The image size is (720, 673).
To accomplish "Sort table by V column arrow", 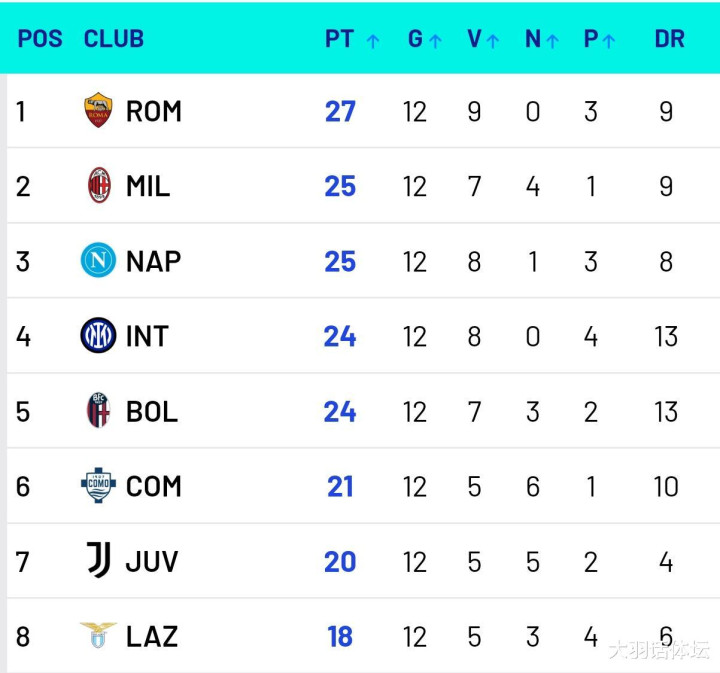I will coord(493,41).
